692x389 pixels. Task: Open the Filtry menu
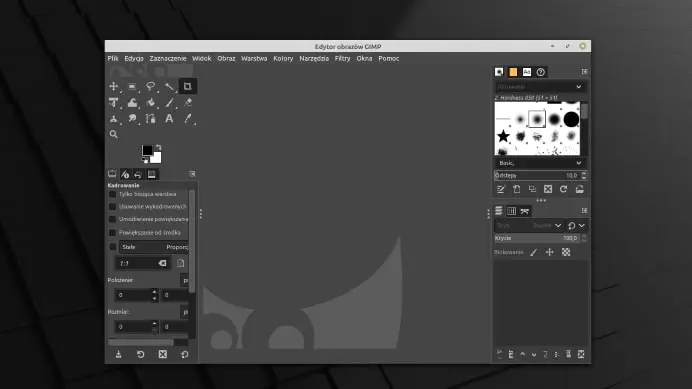342,58
